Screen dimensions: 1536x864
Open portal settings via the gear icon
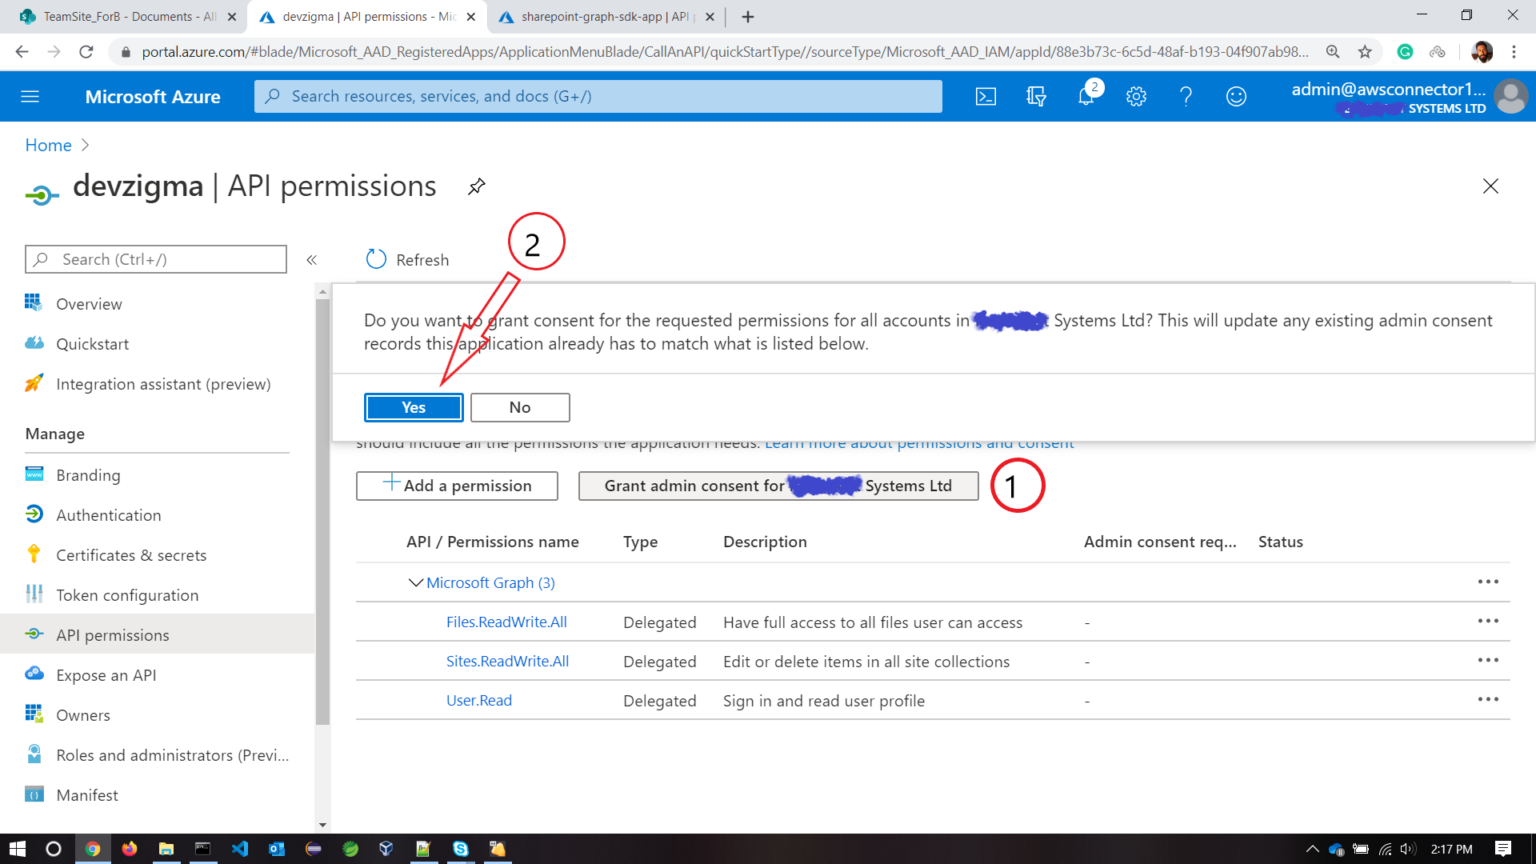tap(1136, 96)
